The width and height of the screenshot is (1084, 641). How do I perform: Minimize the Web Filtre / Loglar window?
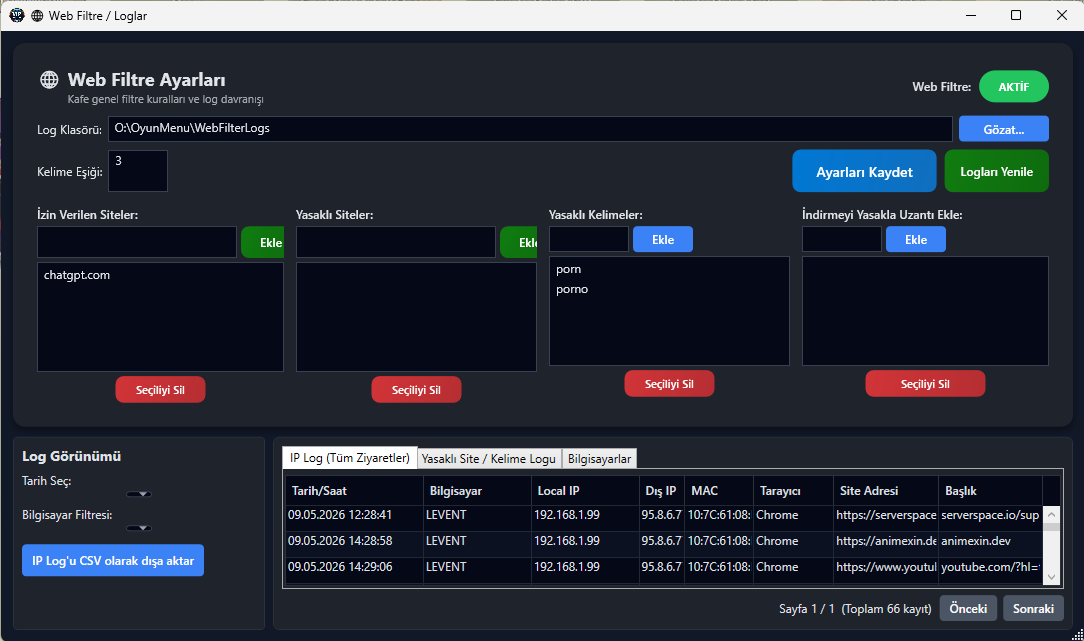[971, 15]
